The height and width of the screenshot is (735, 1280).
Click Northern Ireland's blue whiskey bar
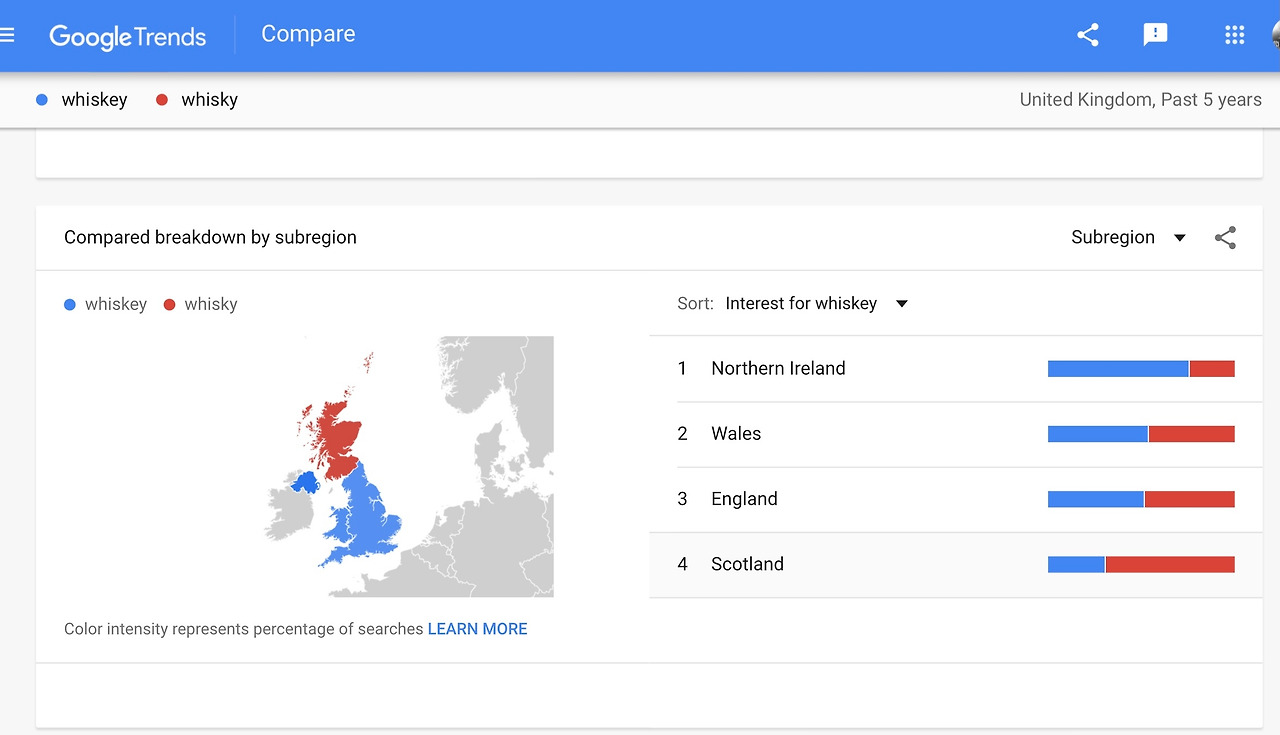(1118, 369)
